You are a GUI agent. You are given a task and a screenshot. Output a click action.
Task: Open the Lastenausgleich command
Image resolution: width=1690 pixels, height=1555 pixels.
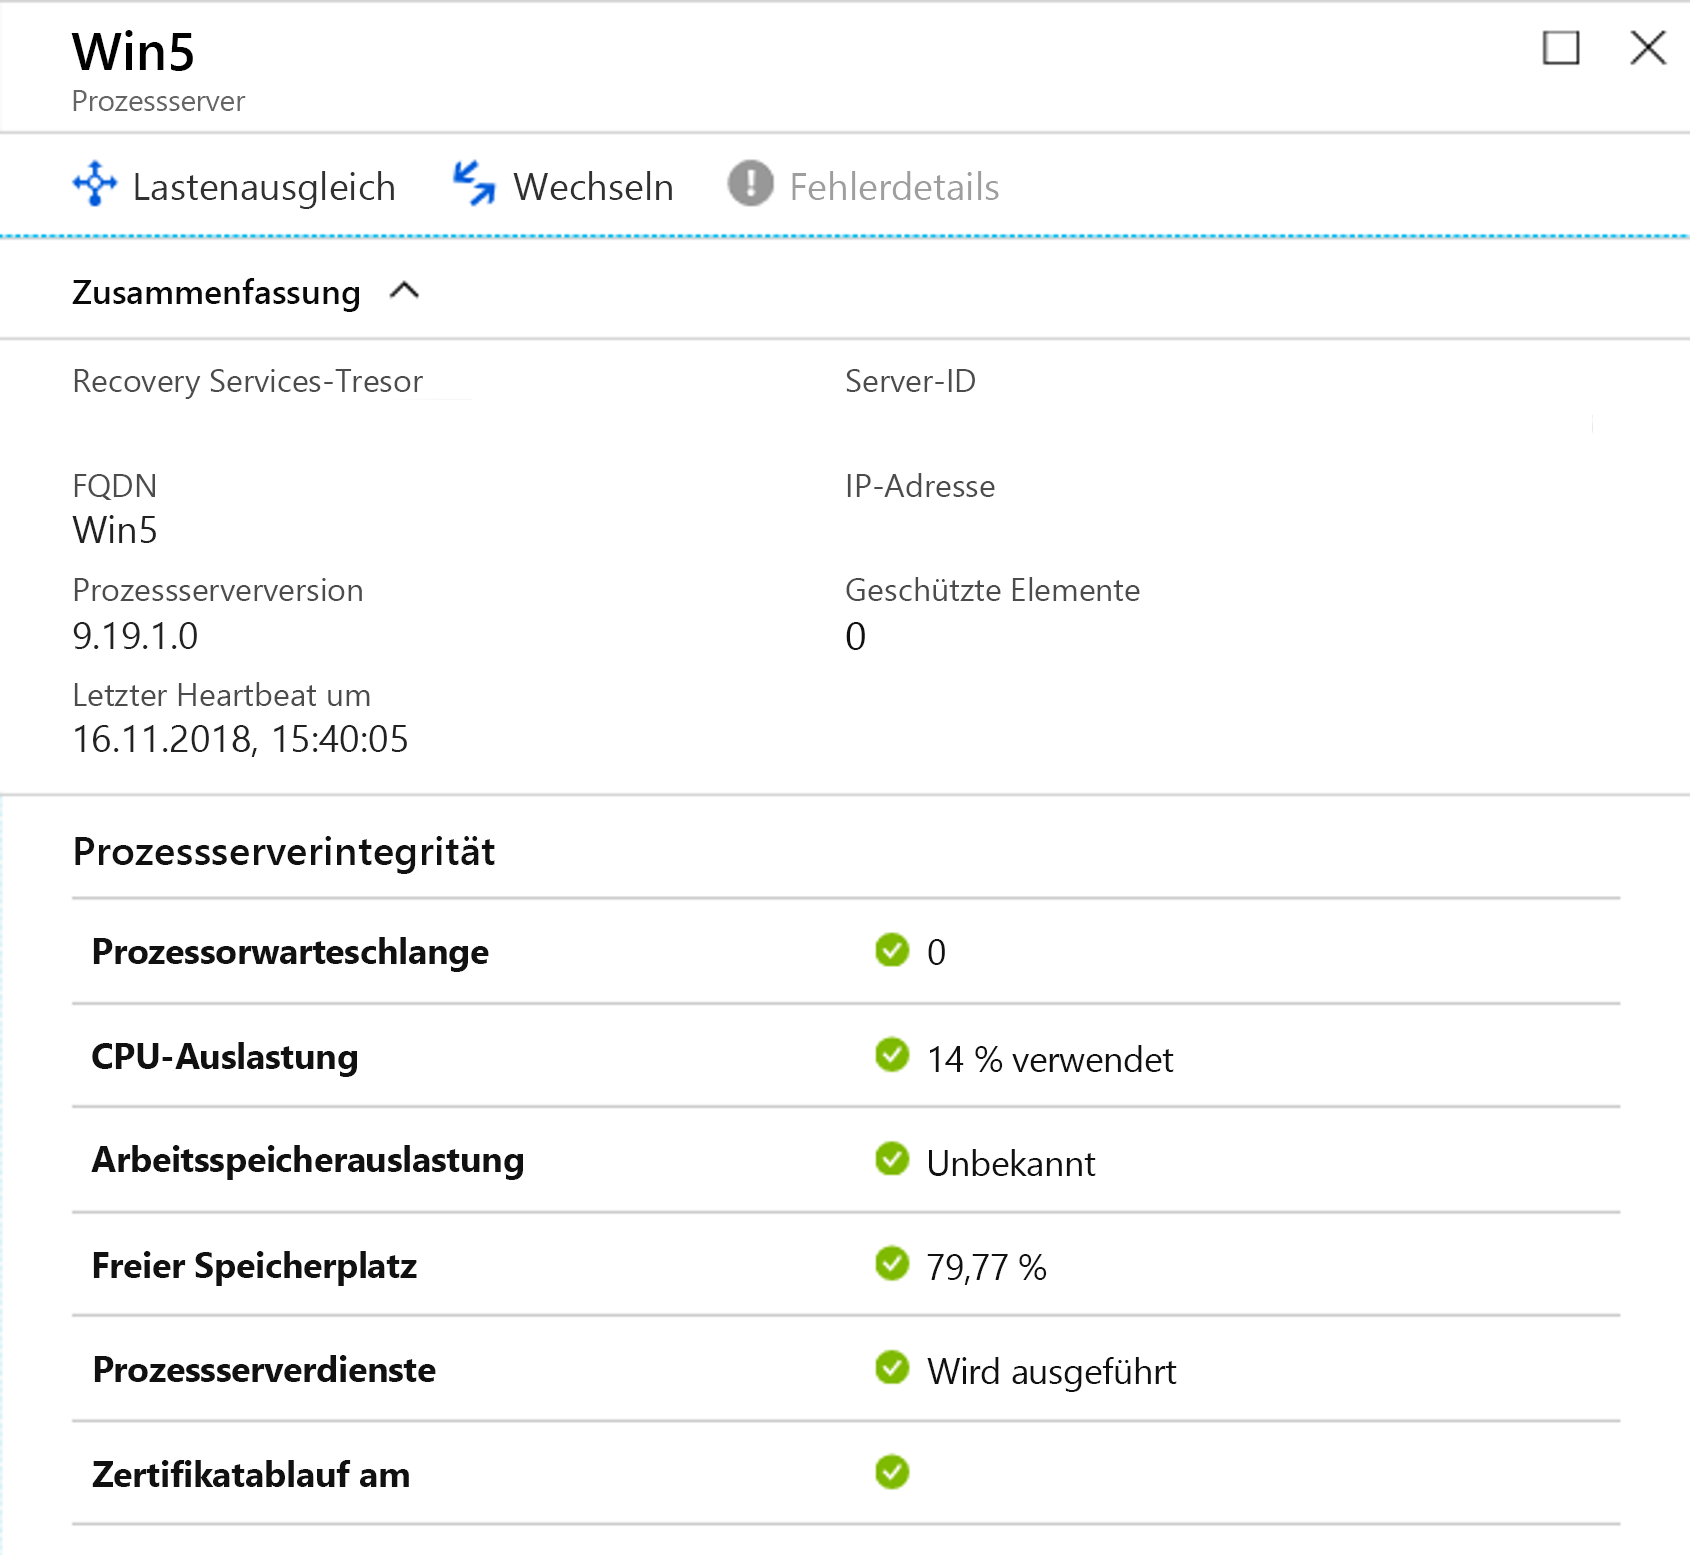235,186
